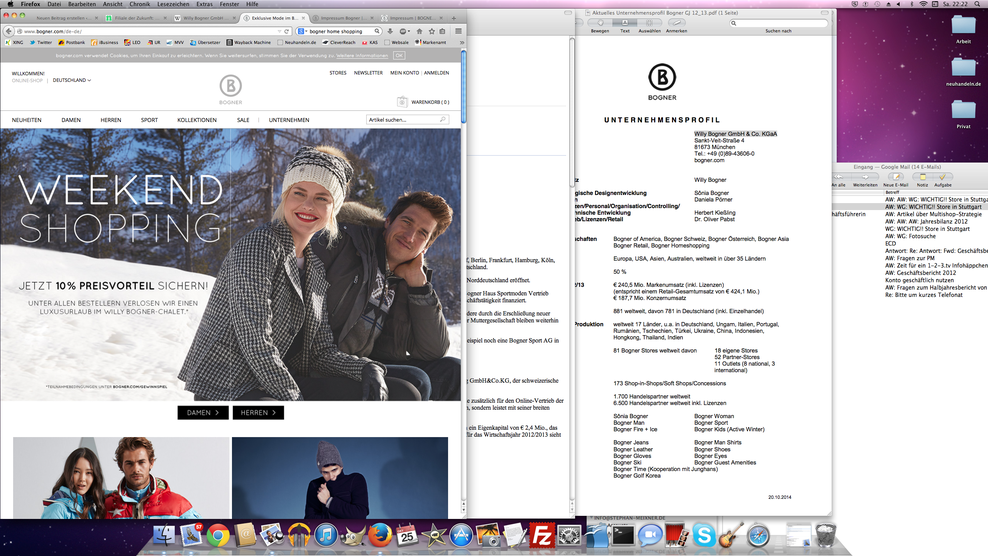Open the Firefox downloads arrow icon
Screen dimensions: 988x556
pyautogui.click(x=390, y=31)
